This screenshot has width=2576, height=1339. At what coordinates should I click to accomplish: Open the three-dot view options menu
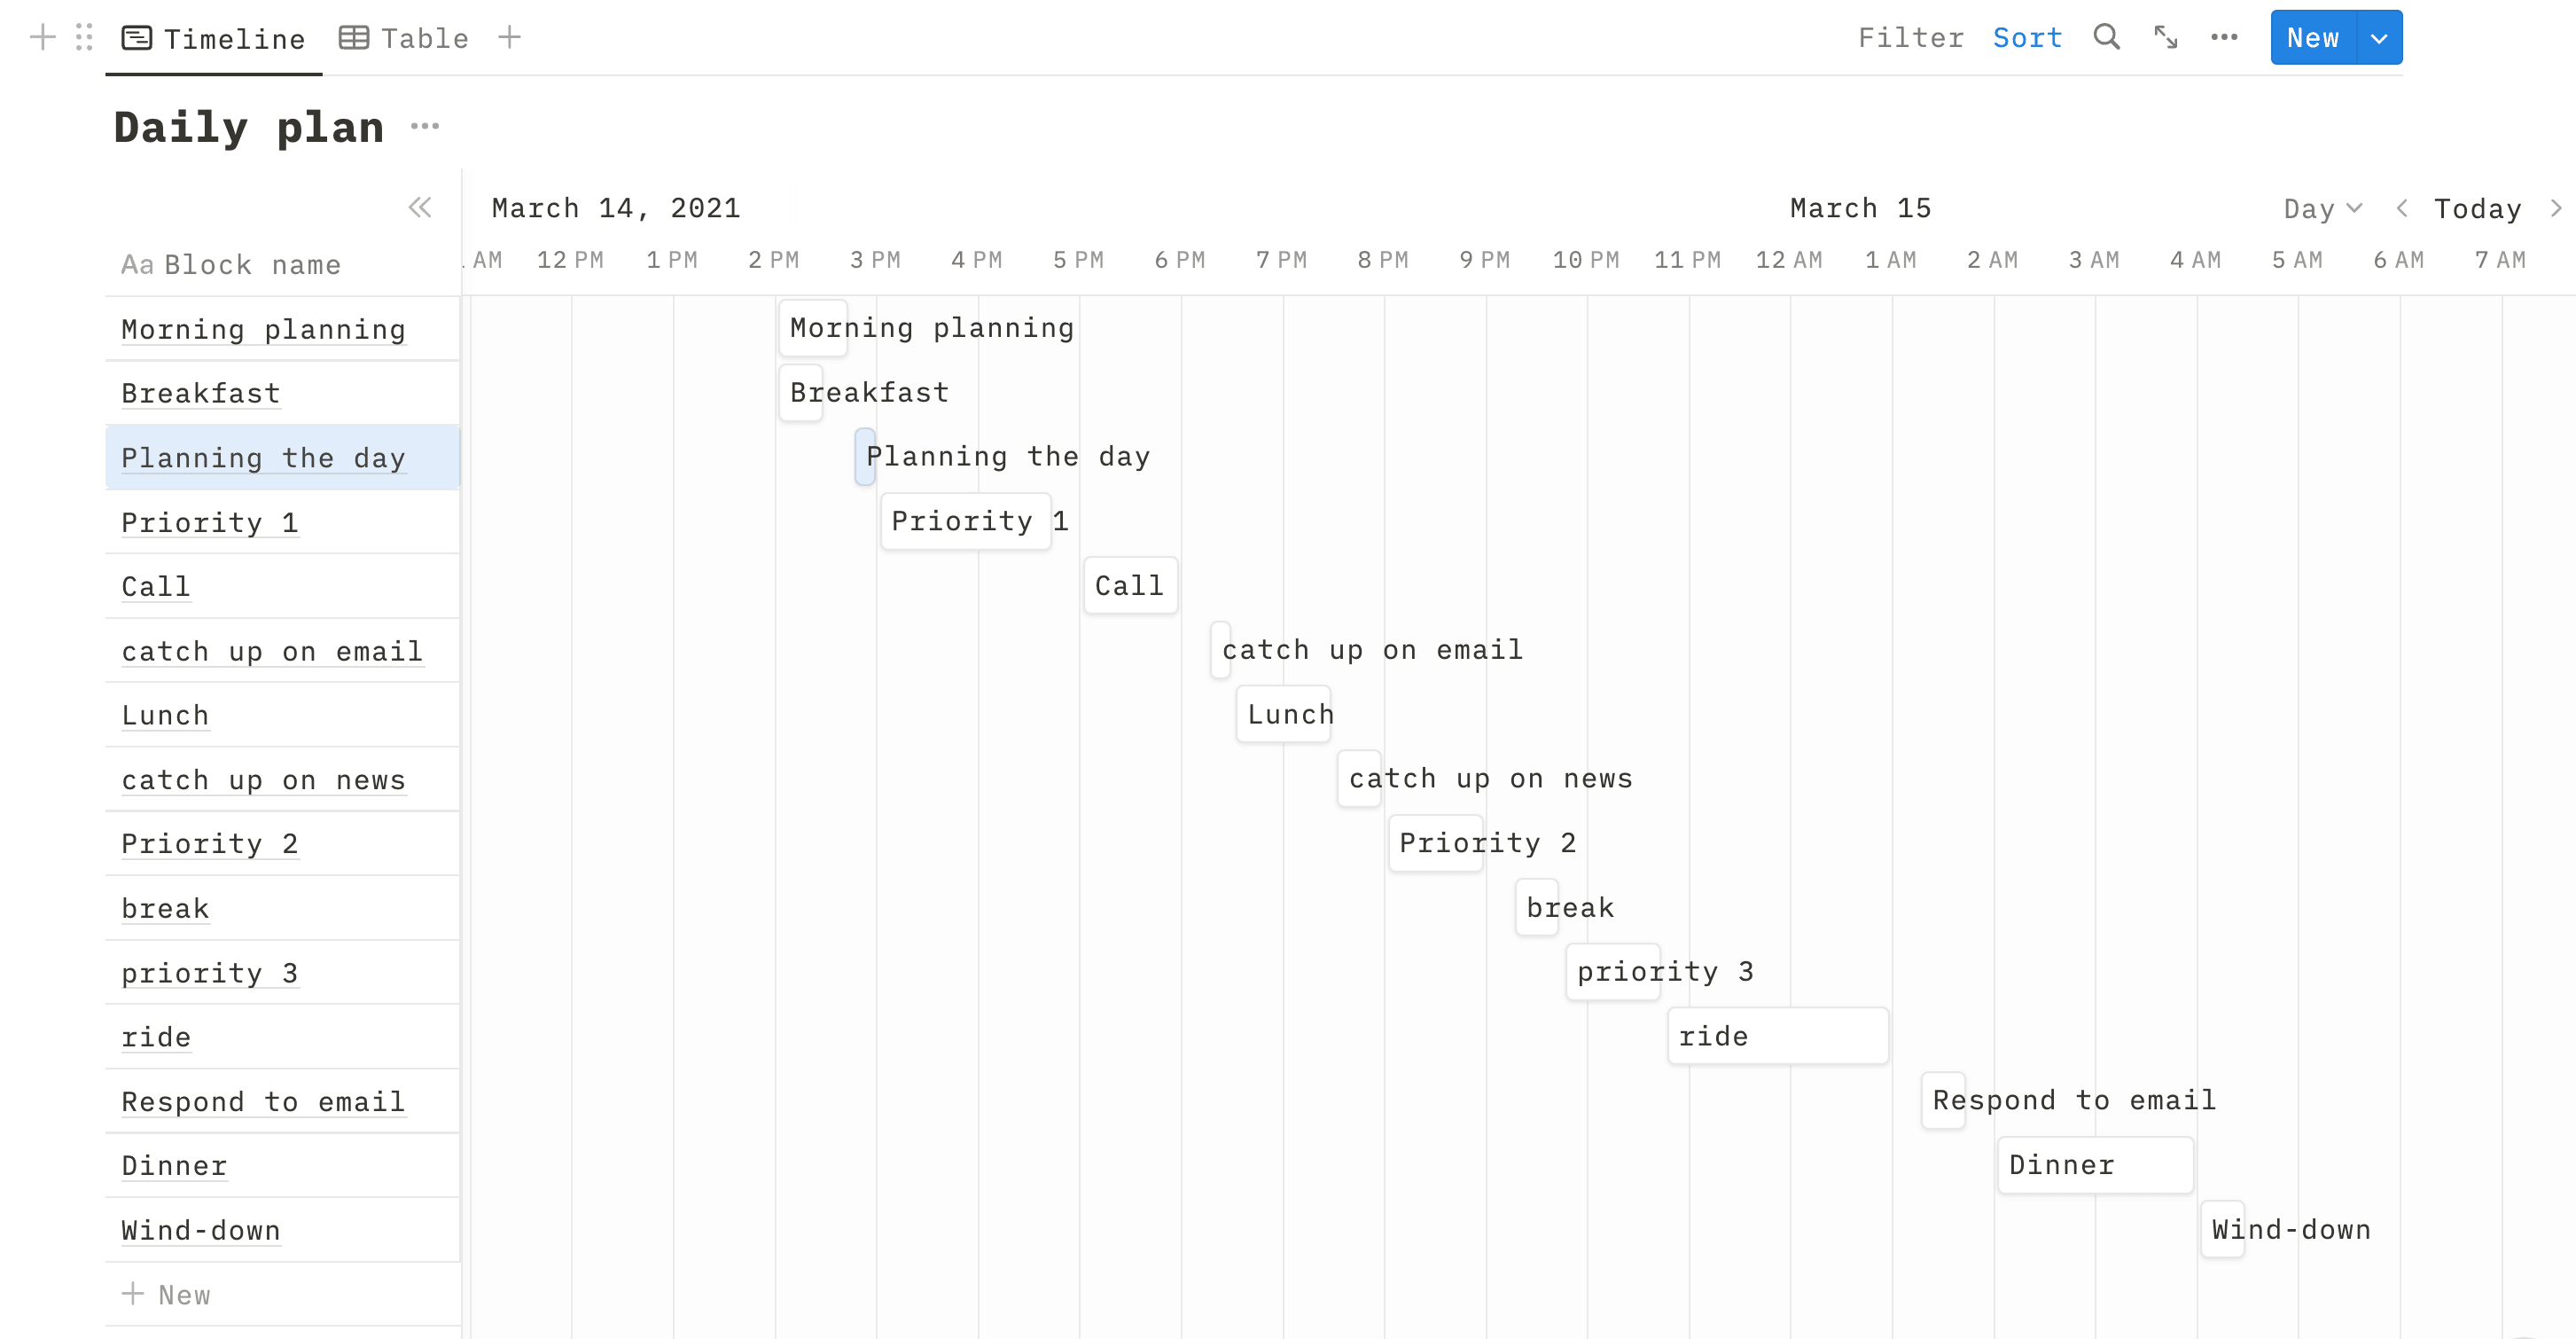2224,37
